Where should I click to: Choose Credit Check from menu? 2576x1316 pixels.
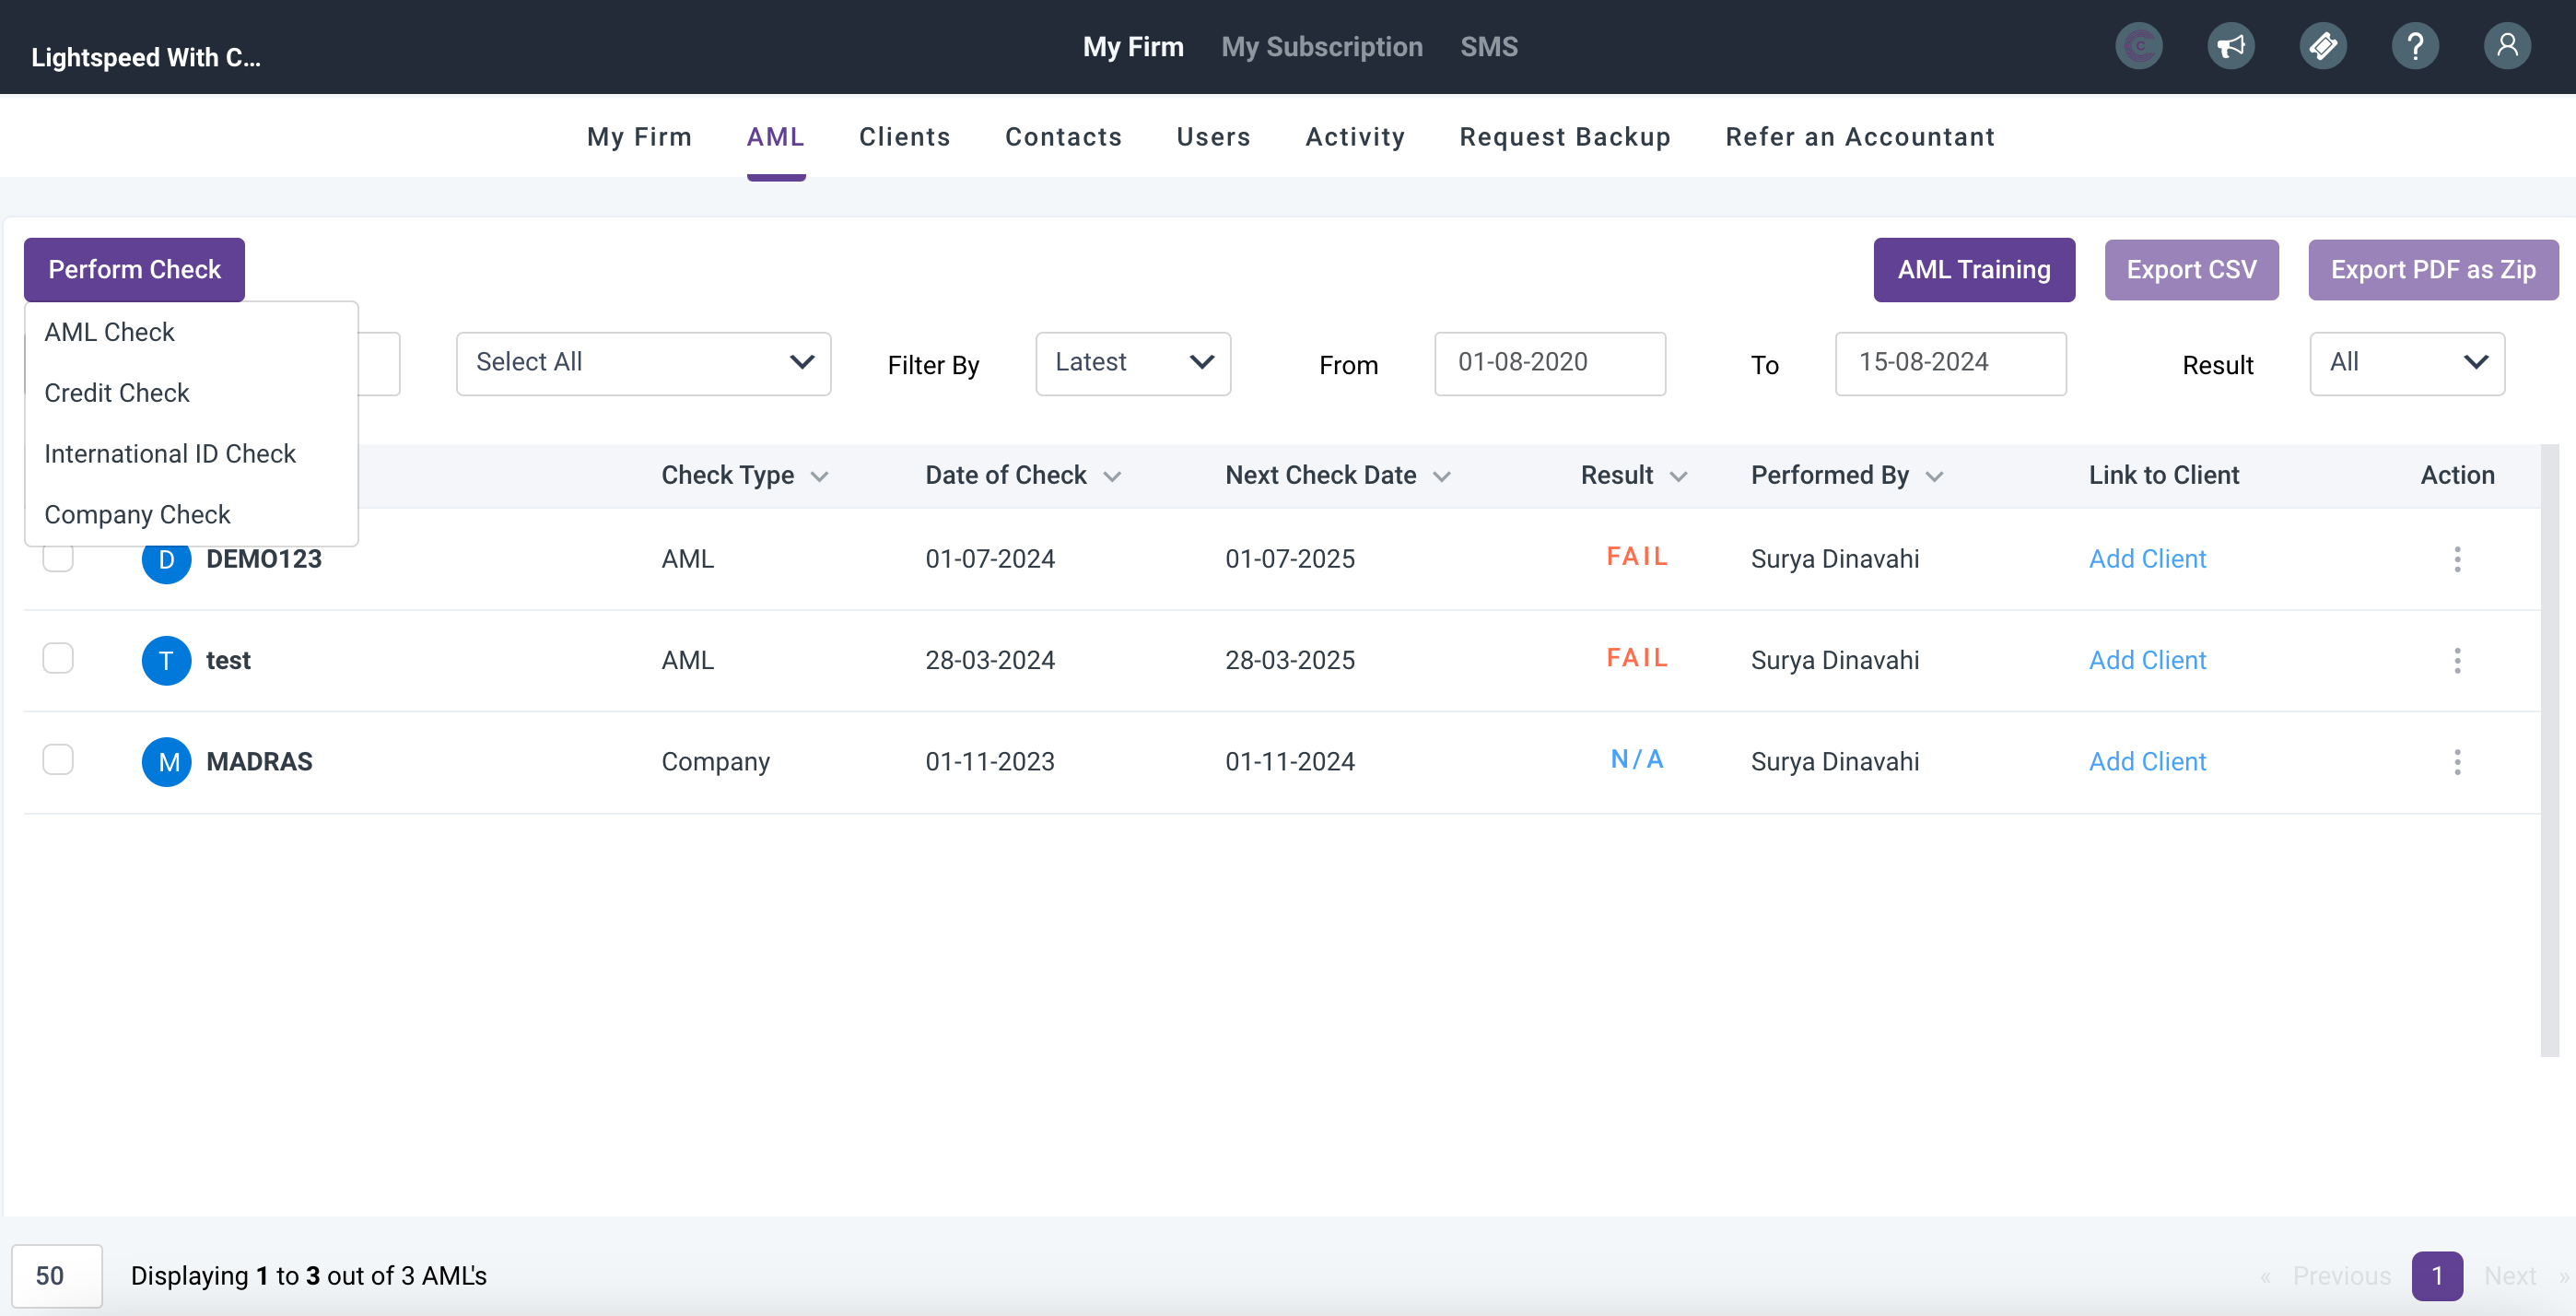coord(117,393)
